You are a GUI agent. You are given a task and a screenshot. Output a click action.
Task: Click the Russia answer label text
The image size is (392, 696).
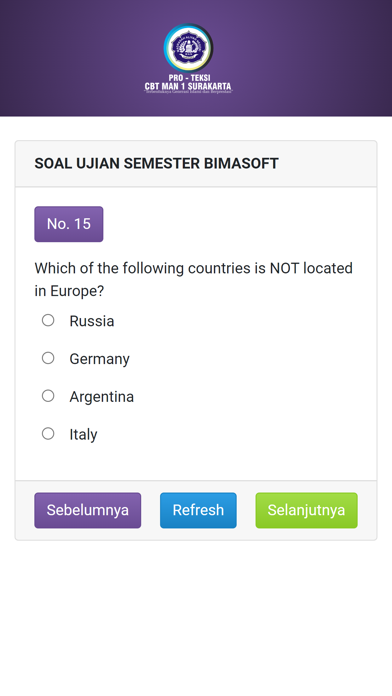coord(91,321)
